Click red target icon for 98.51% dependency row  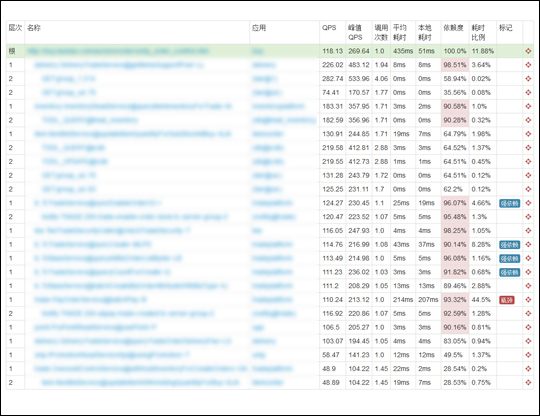[528, 65]
